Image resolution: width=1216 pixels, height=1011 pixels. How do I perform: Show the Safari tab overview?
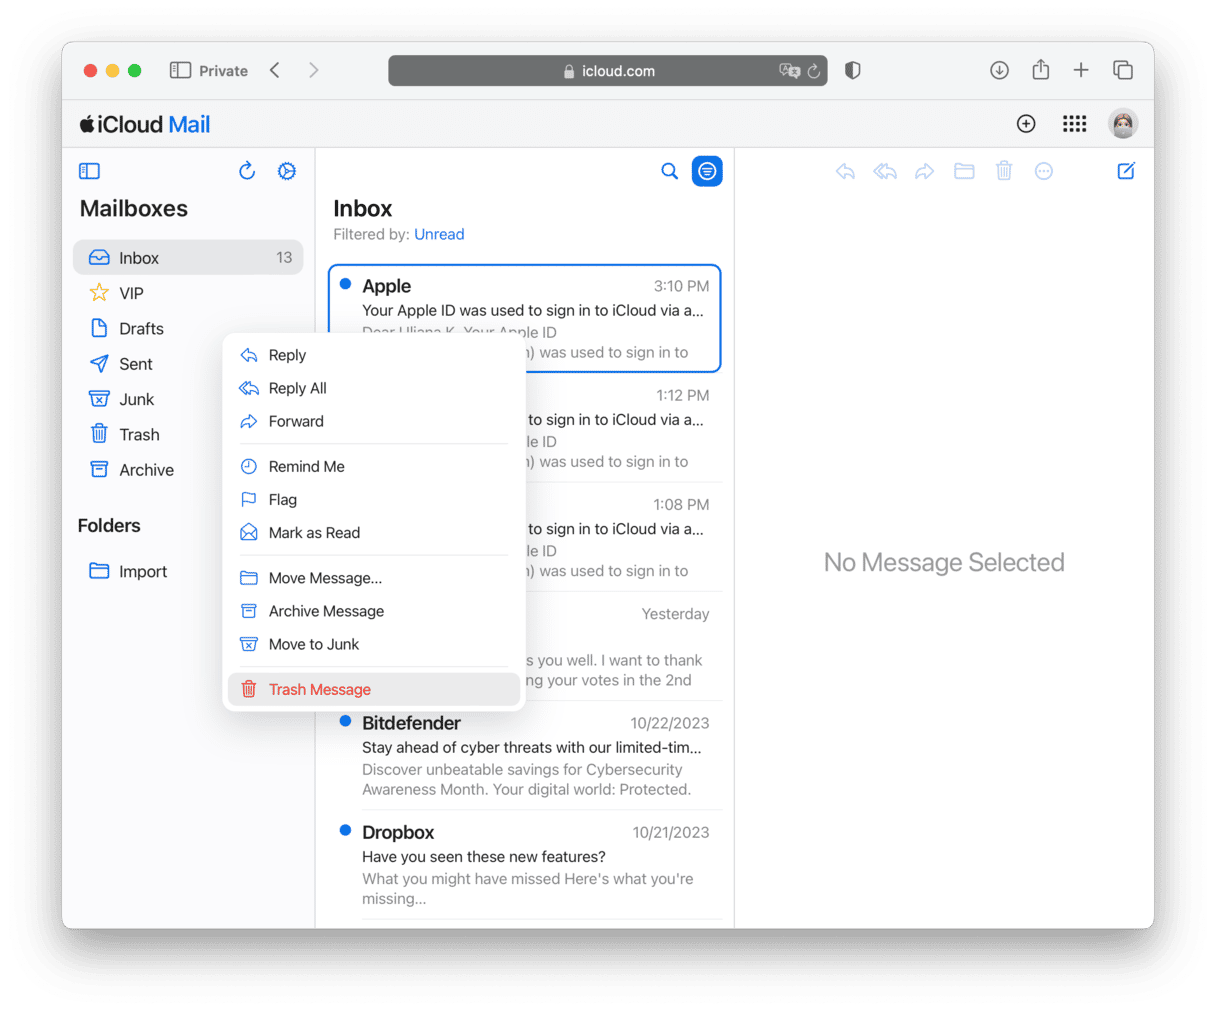(x=1123, y=70)
